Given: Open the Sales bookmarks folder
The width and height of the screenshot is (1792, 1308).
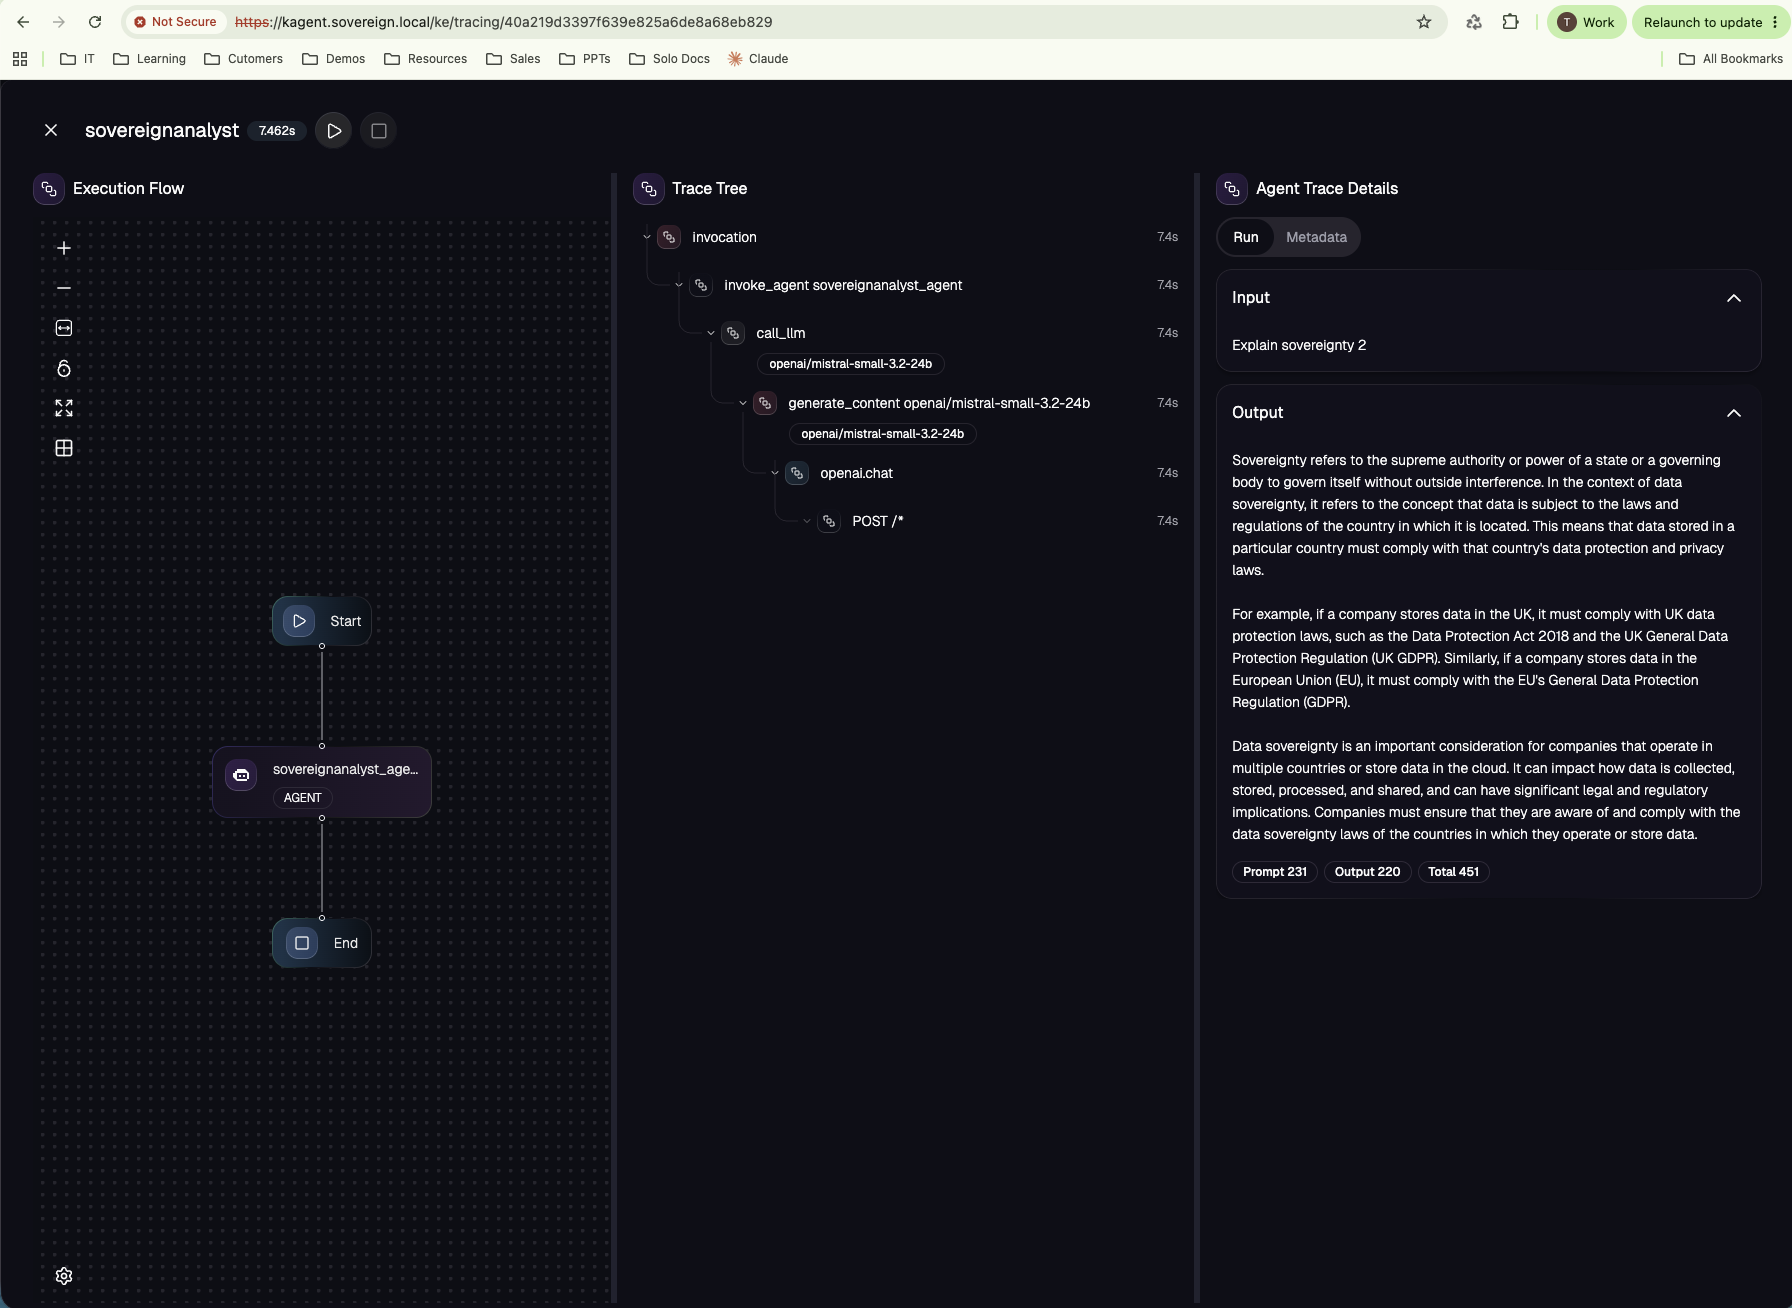Looking at the screenshot, I should [513, 59].
